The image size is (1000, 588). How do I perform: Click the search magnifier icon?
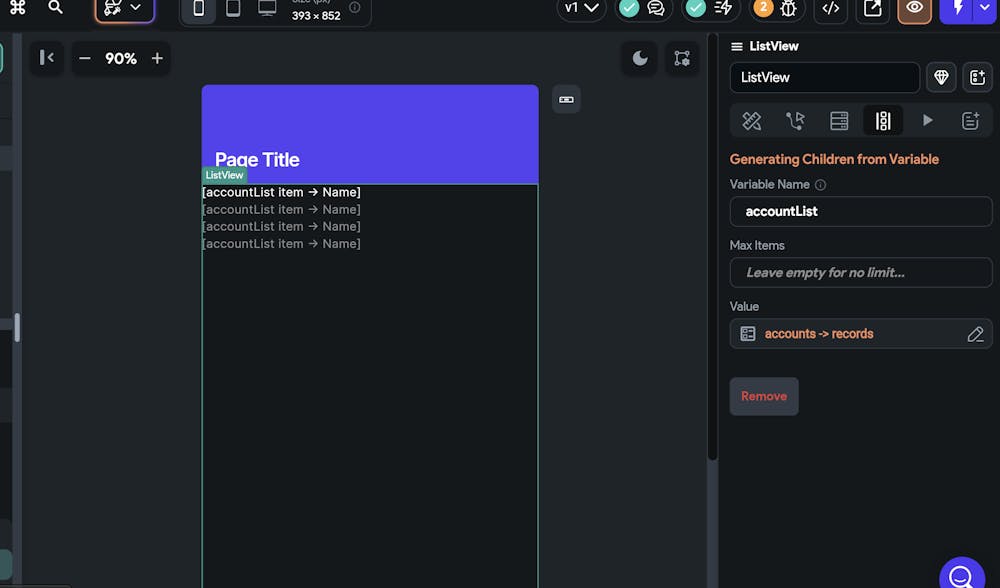coord(55,8)
